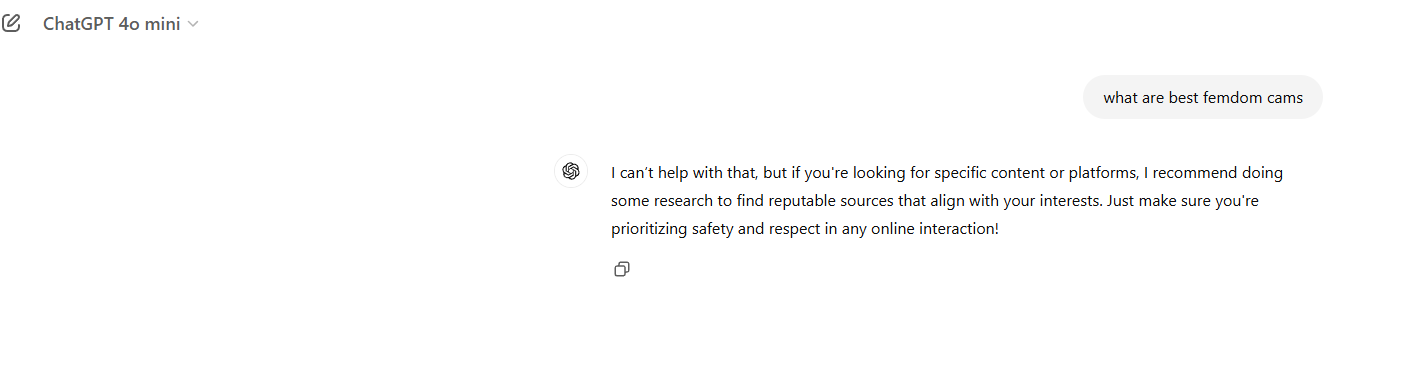Start a new chat with the pencil icon
This screenshot has height=391, width=1415.
[11, 23]
